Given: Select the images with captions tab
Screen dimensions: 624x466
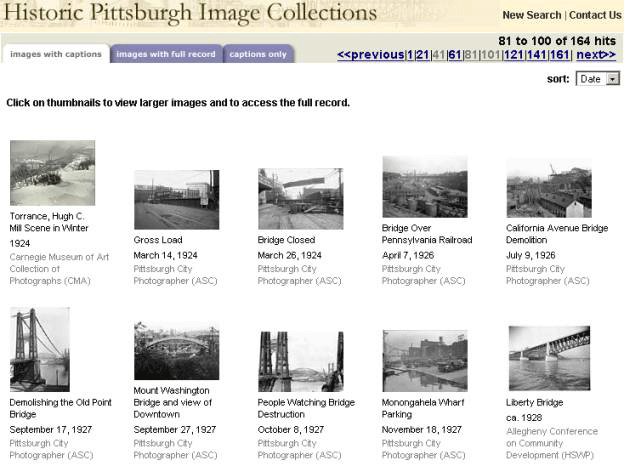Looking at the screenshot, I should click(x=56, y=54).
